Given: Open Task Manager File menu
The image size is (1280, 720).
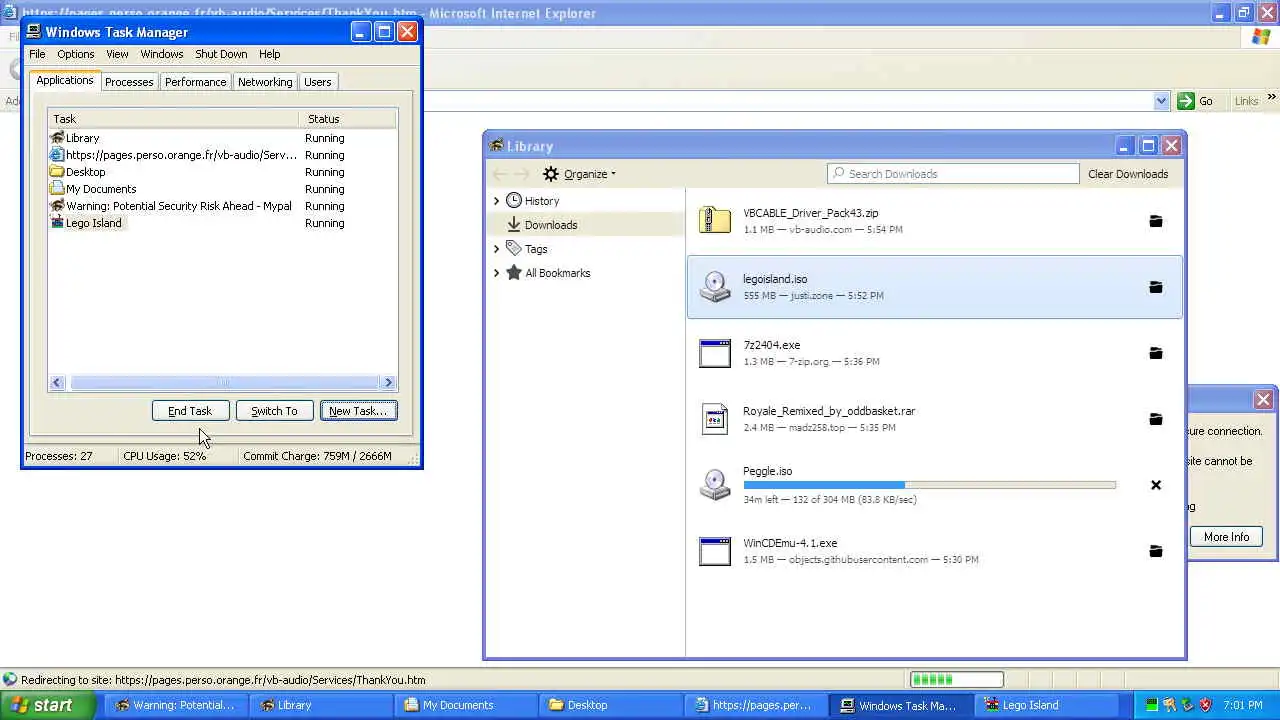Looking at the screenshot, I should 37,54.
